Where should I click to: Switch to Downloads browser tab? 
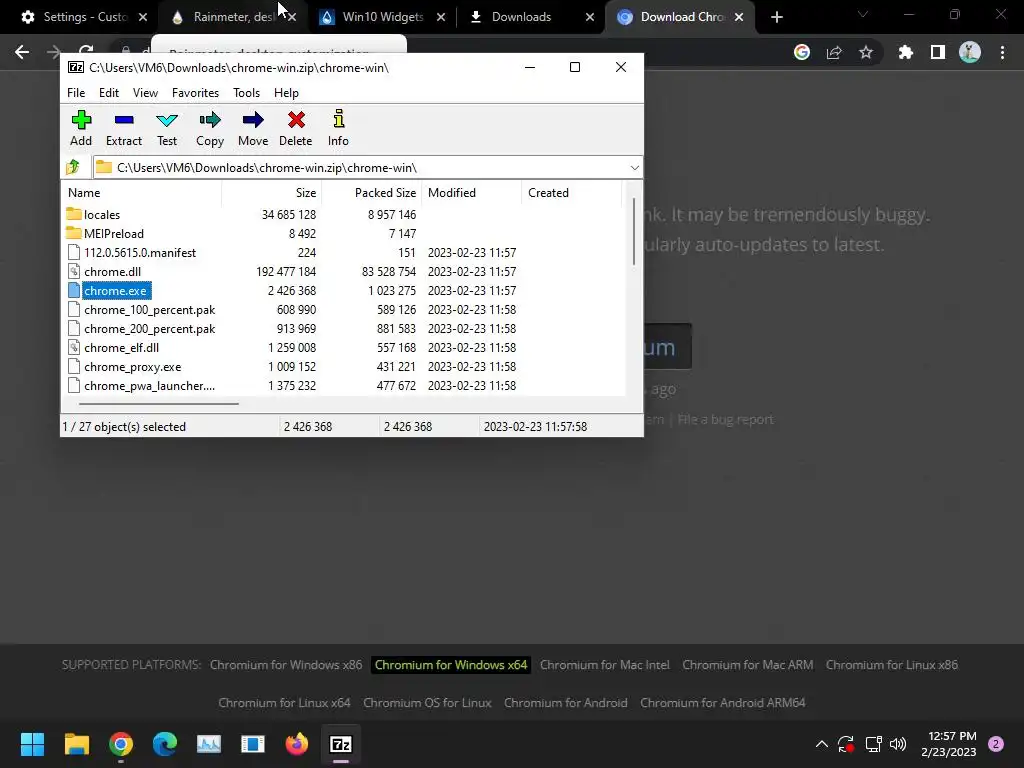coord(522,17)
